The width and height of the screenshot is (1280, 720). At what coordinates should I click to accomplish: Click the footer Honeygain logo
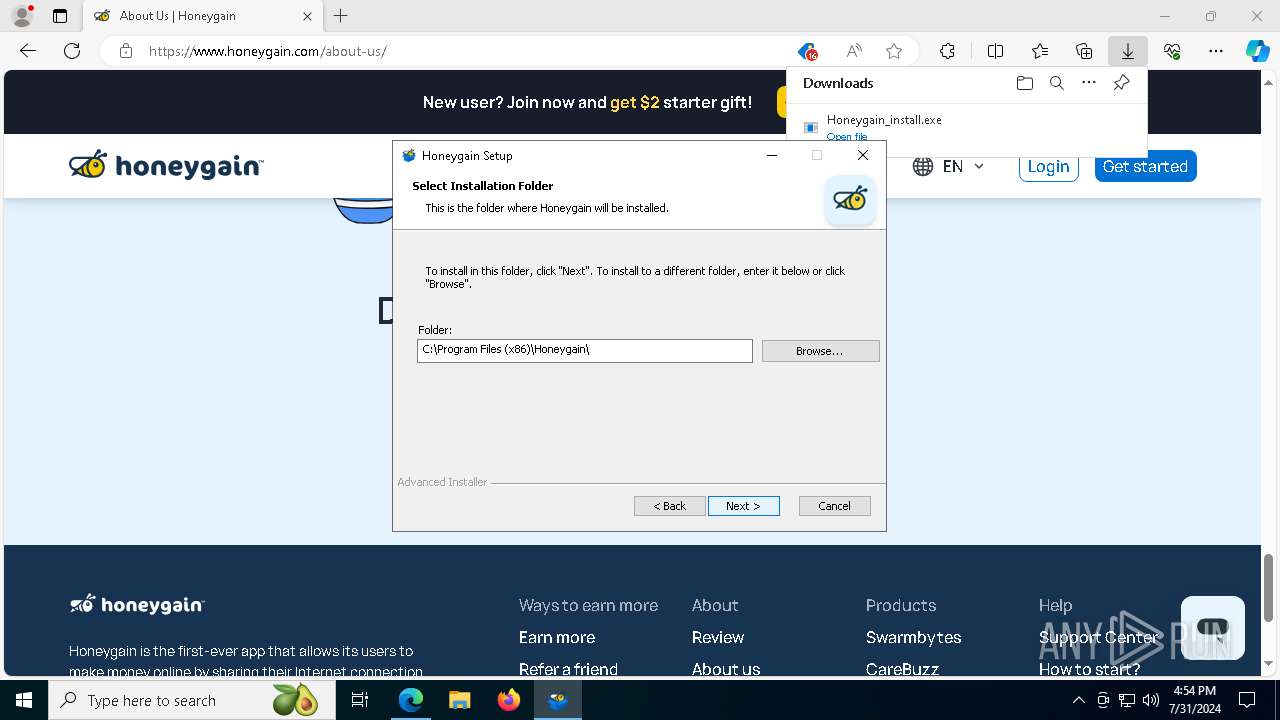click(137, 604)
